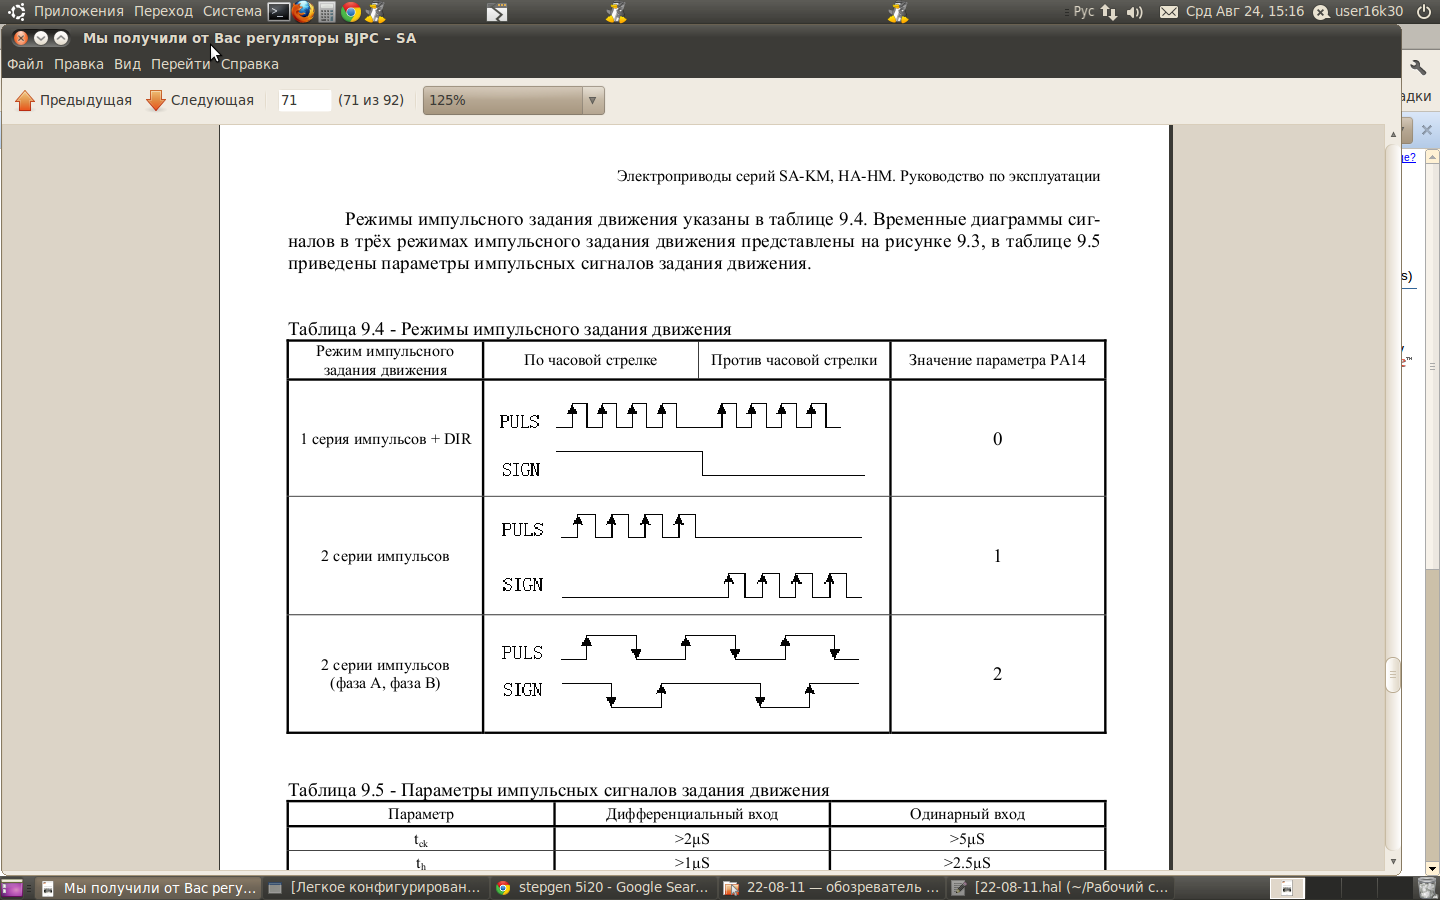Click the header "Одинарный вход"

click(967, 814)
